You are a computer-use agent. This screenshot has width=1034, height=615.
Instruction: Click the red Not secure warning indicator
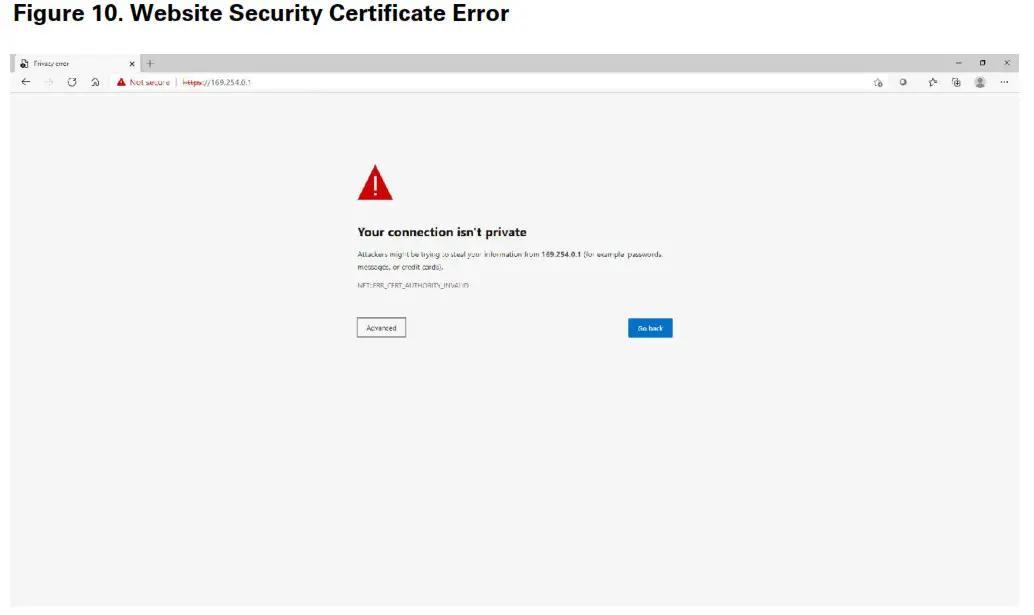tap(143, 82)
